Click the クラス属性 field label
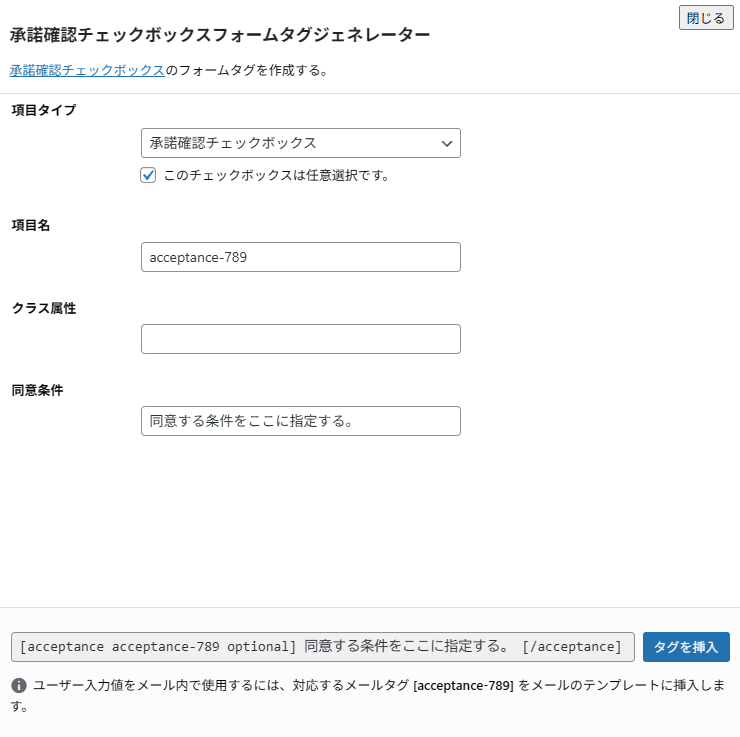The width and height of the screenshot is (740, 737). coord(43,308)
